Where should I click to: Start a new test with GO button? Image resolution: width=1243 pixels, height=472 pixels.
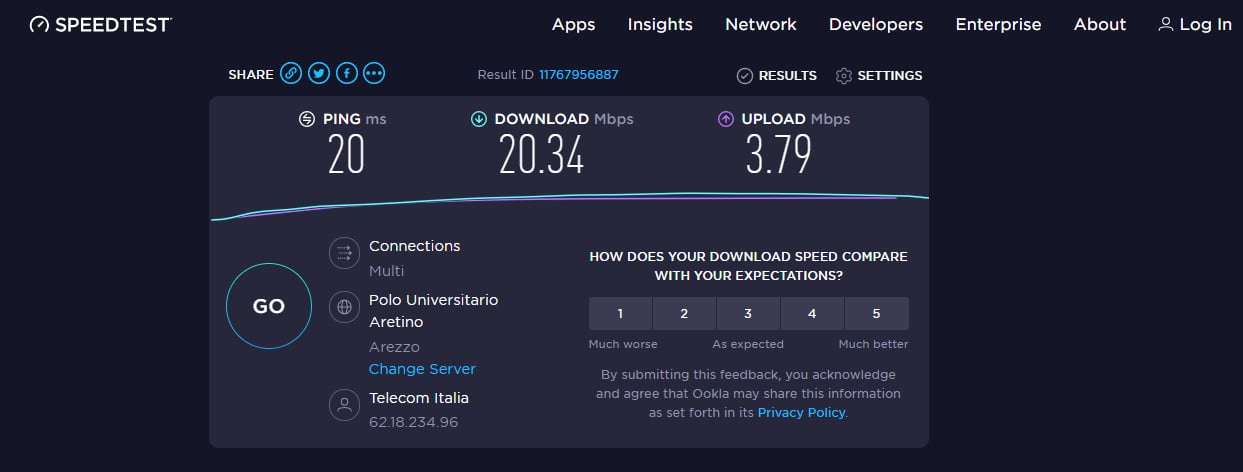269,307
